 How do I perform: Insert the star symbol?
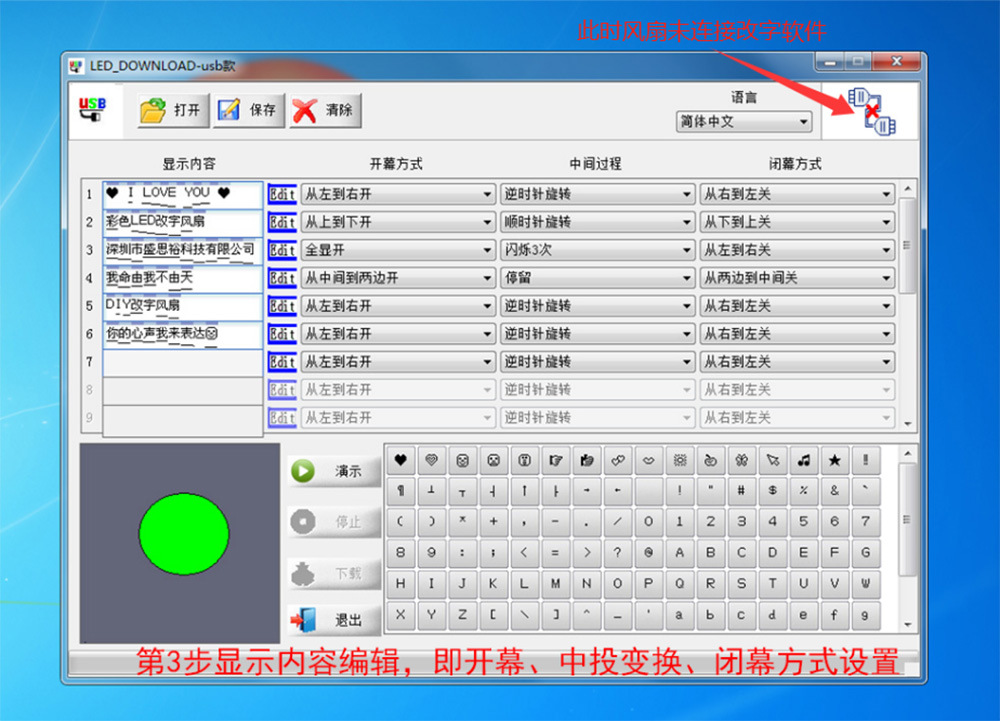[x=834, y=460]
